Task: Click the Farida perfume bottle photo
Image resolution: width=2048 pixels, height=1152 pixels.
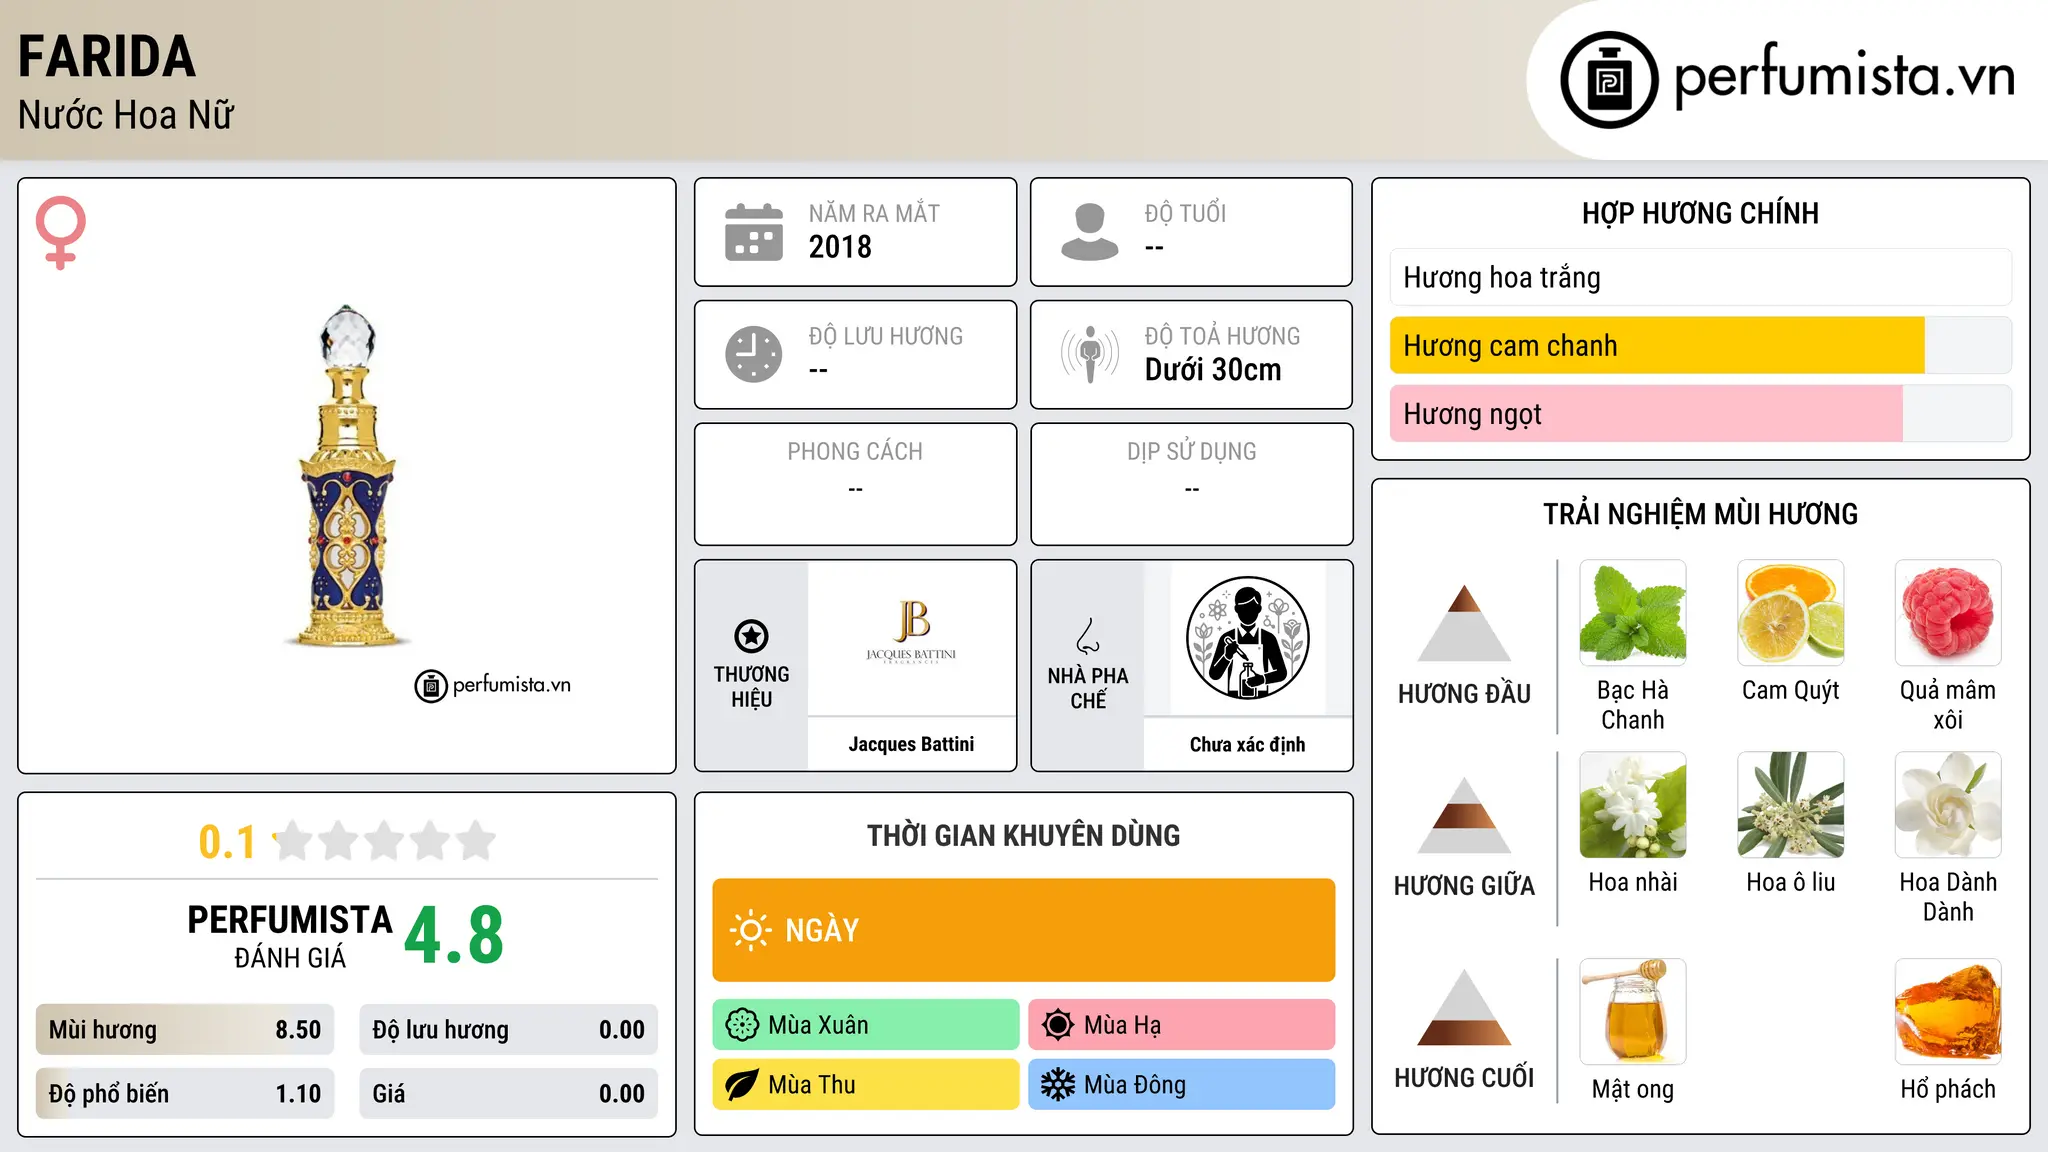Action: coord(347,477)
